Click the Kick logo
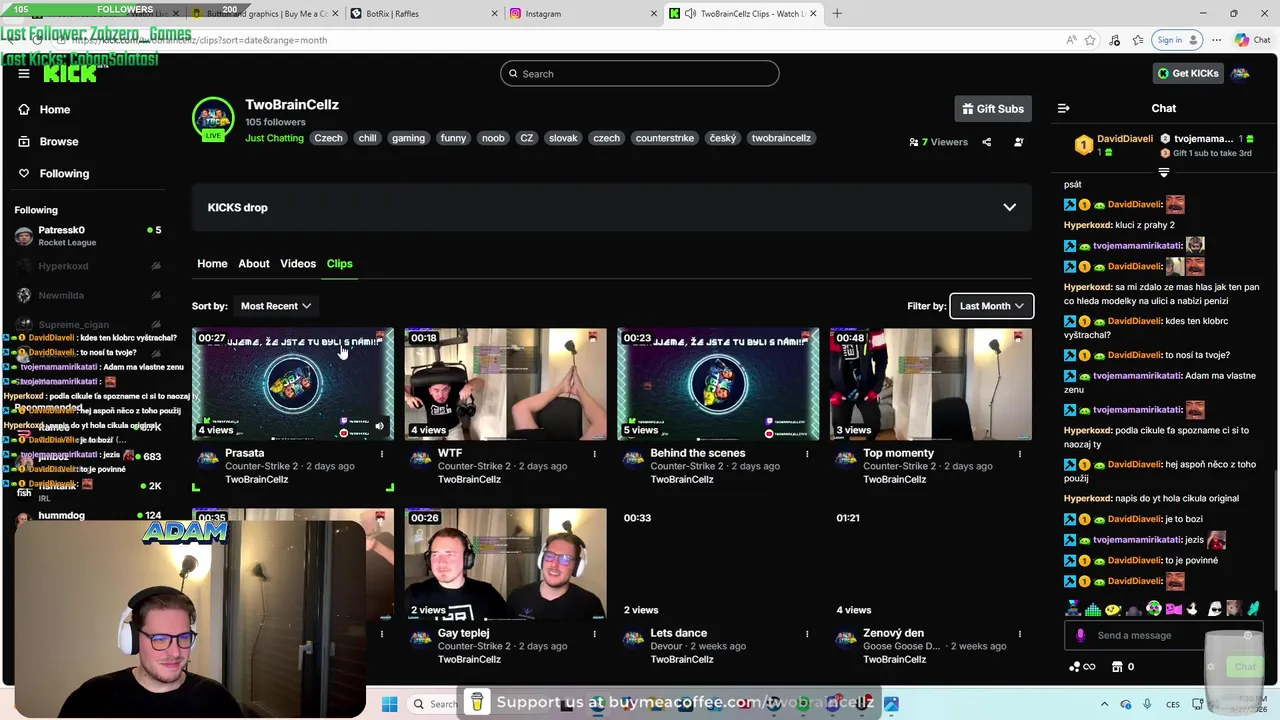1280x720 pixels. [70, 73]
